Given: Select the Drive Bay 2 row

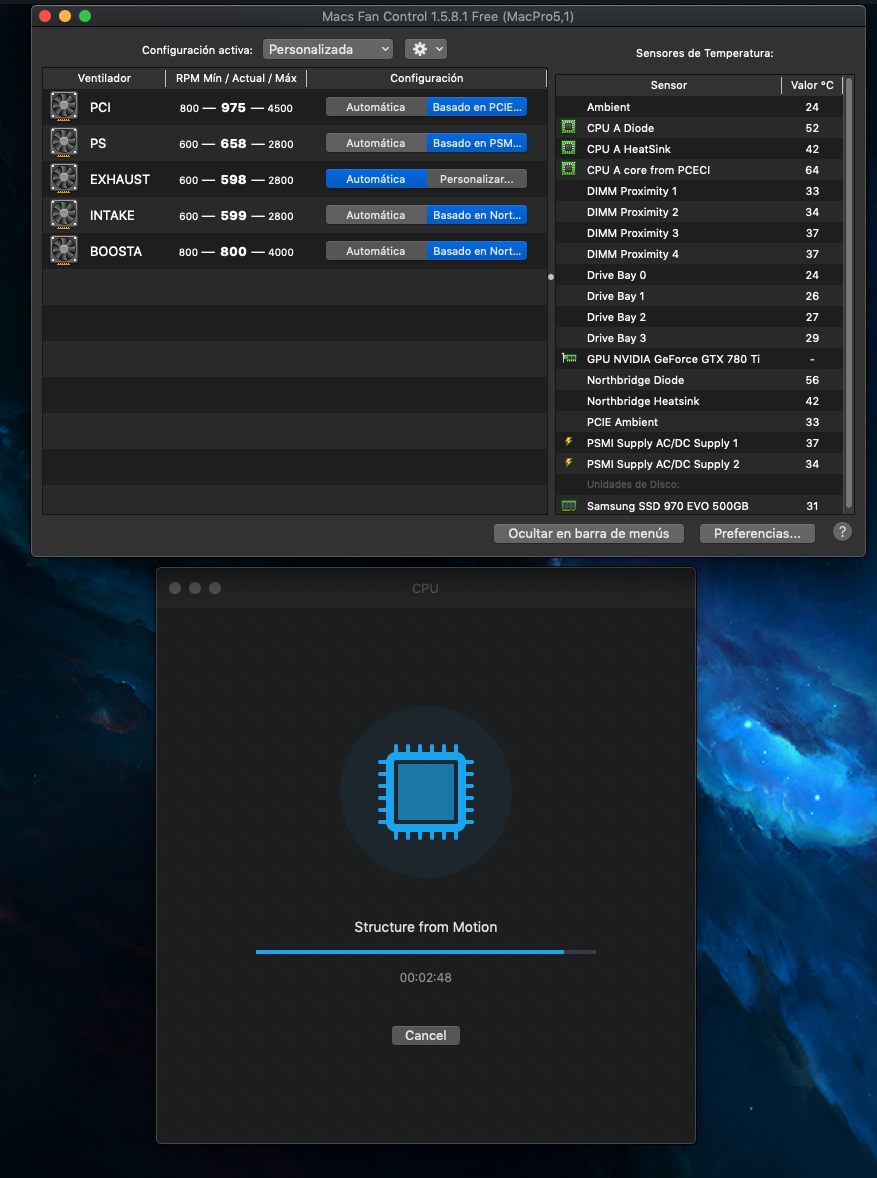Looking at the screenshot, I should coord(700,317).
